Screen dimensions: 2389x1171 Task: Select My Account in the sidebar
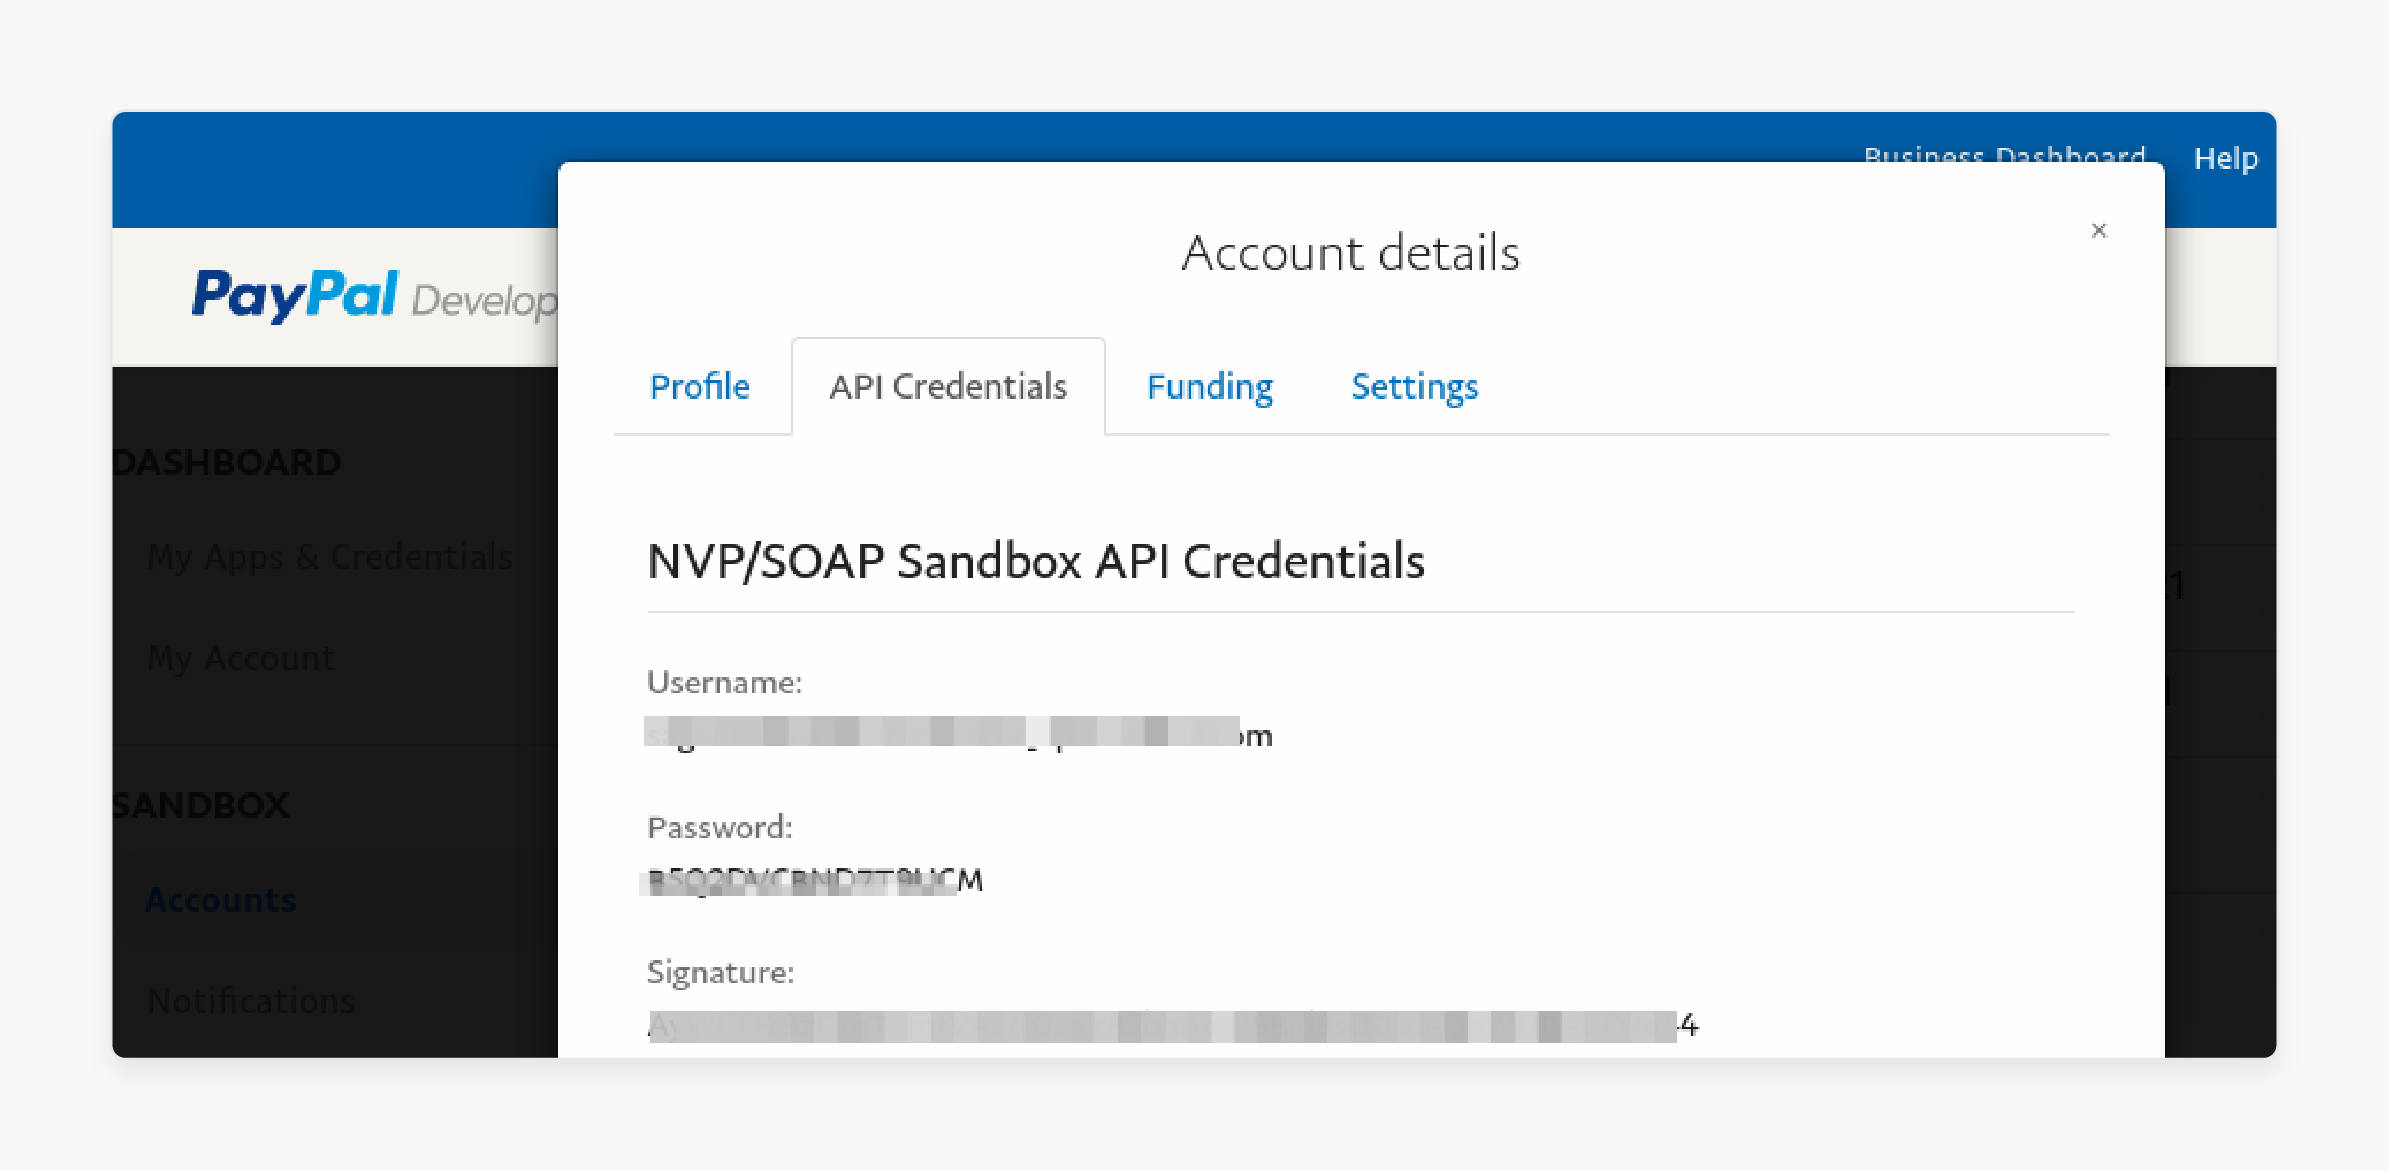241,658
